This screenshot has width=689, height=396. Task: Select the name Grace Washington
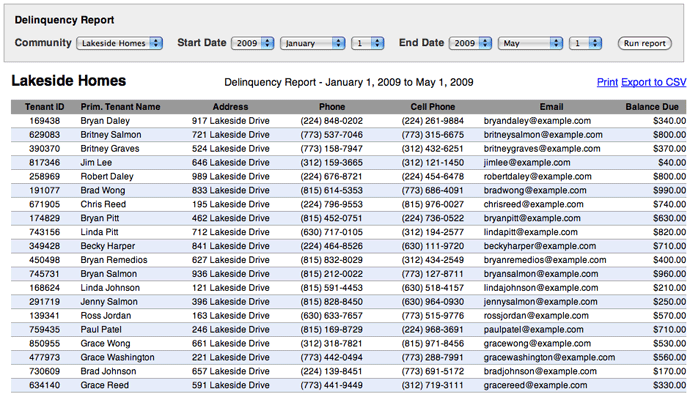pos(117,357)
